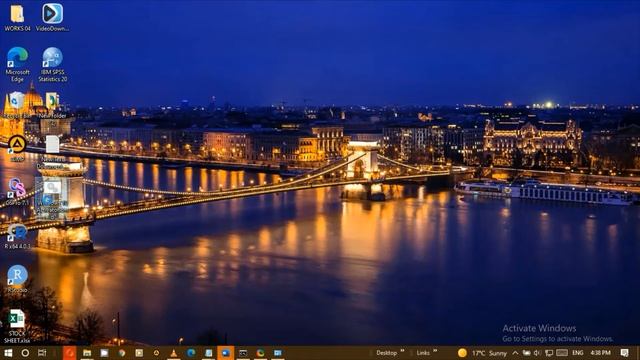Select the AIMP desktop shortcut
This screenshot has width=640, height=360.
pyautogui.click(x=17, y=149)
